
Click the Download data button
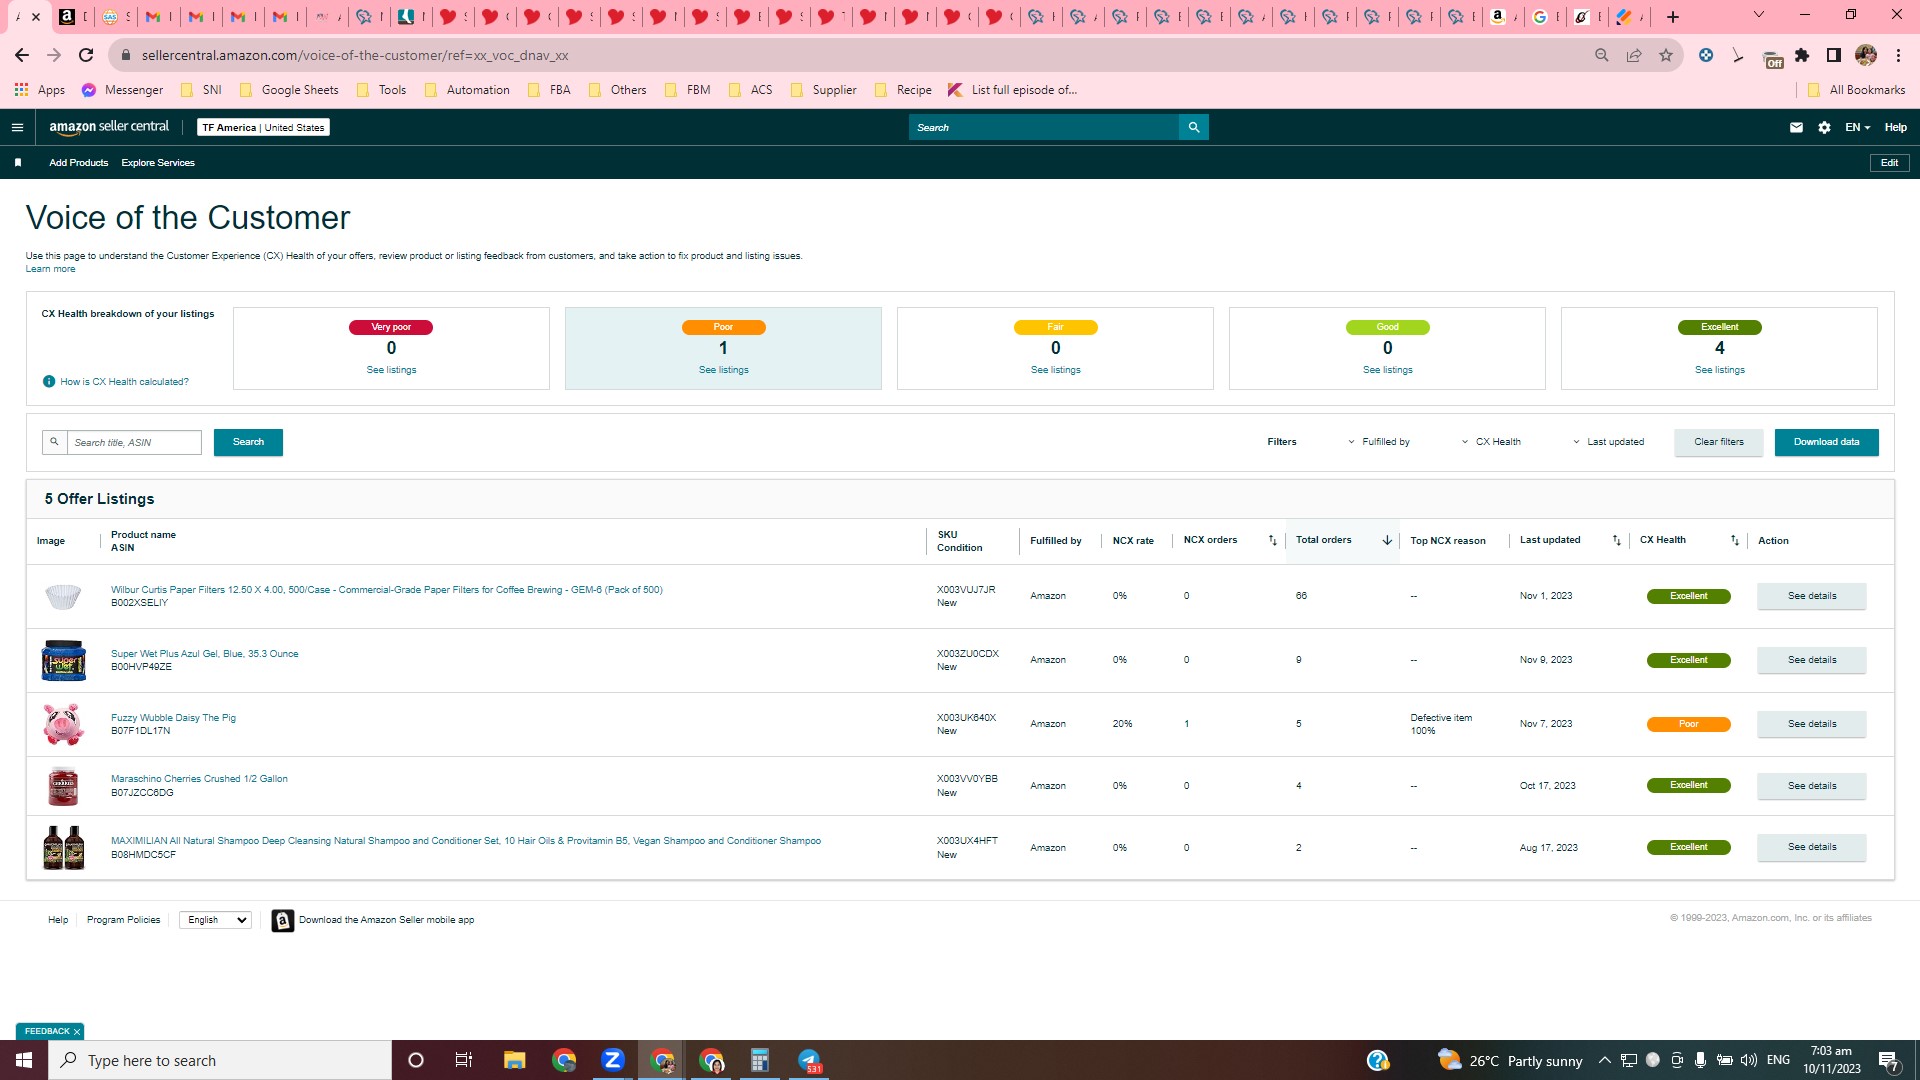(1826, 442)
